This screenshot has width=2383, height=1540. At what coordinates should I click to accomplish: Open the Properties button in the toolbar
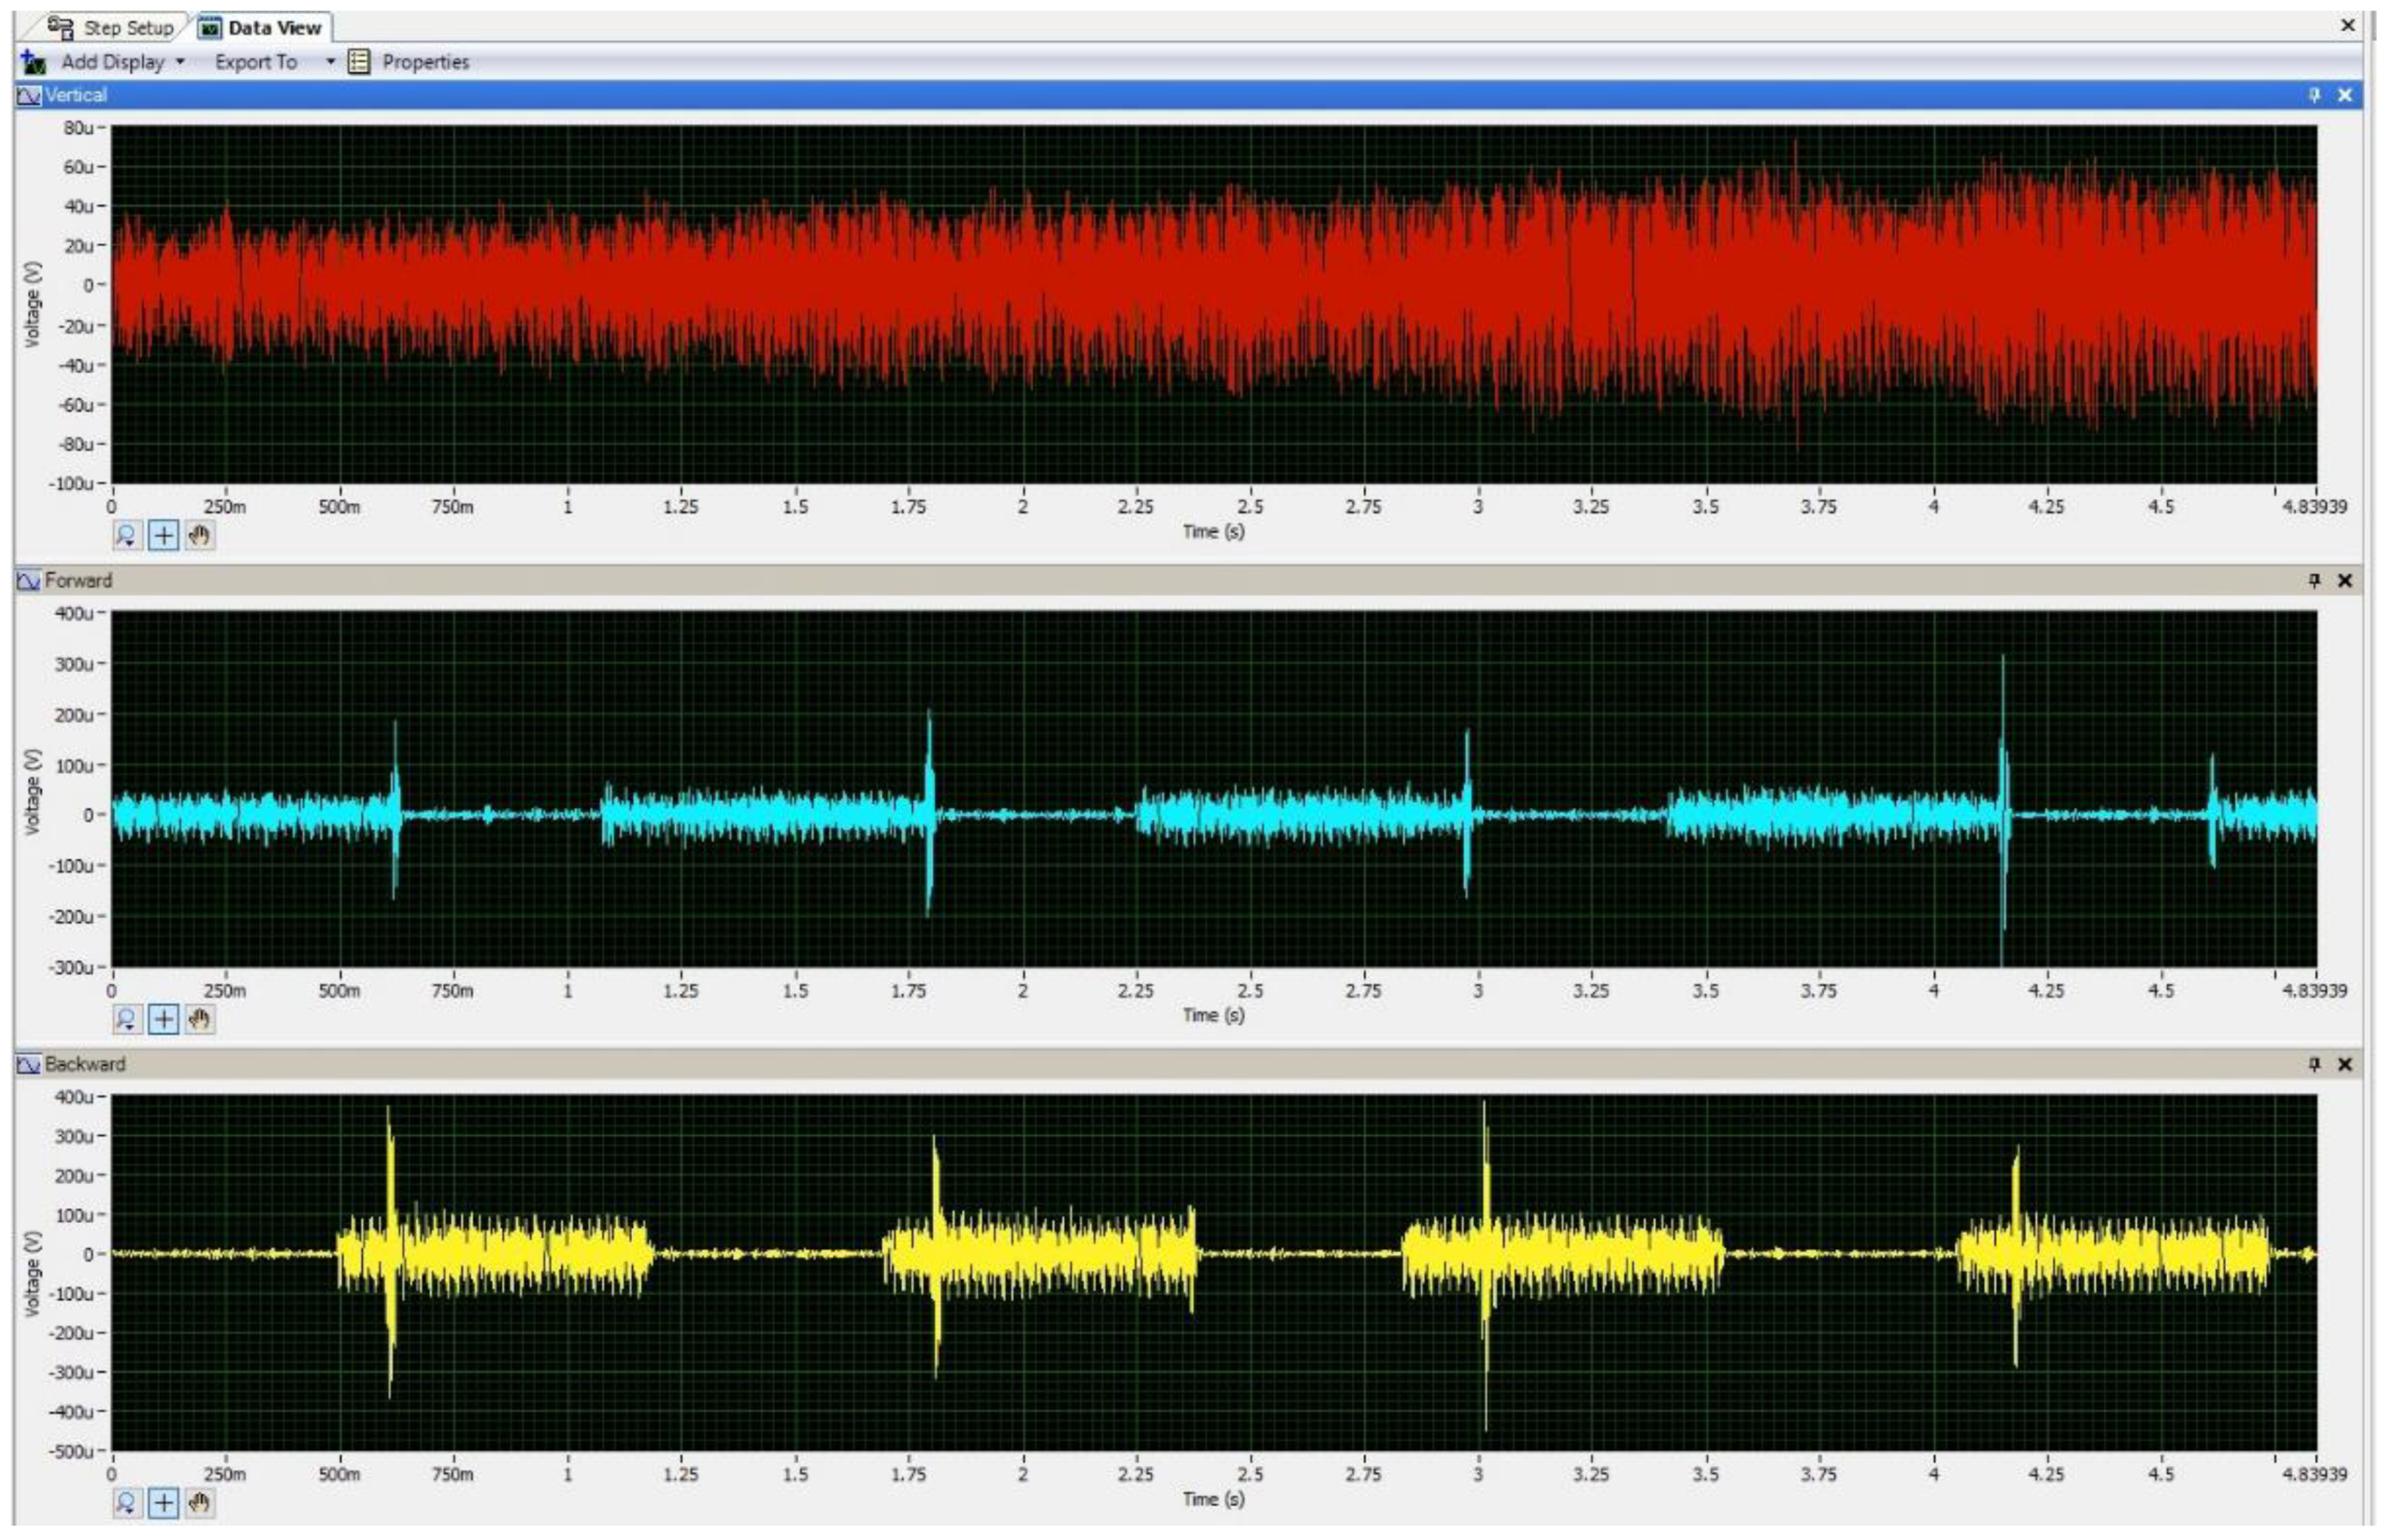pyautogui.click(x=425, y=62)
